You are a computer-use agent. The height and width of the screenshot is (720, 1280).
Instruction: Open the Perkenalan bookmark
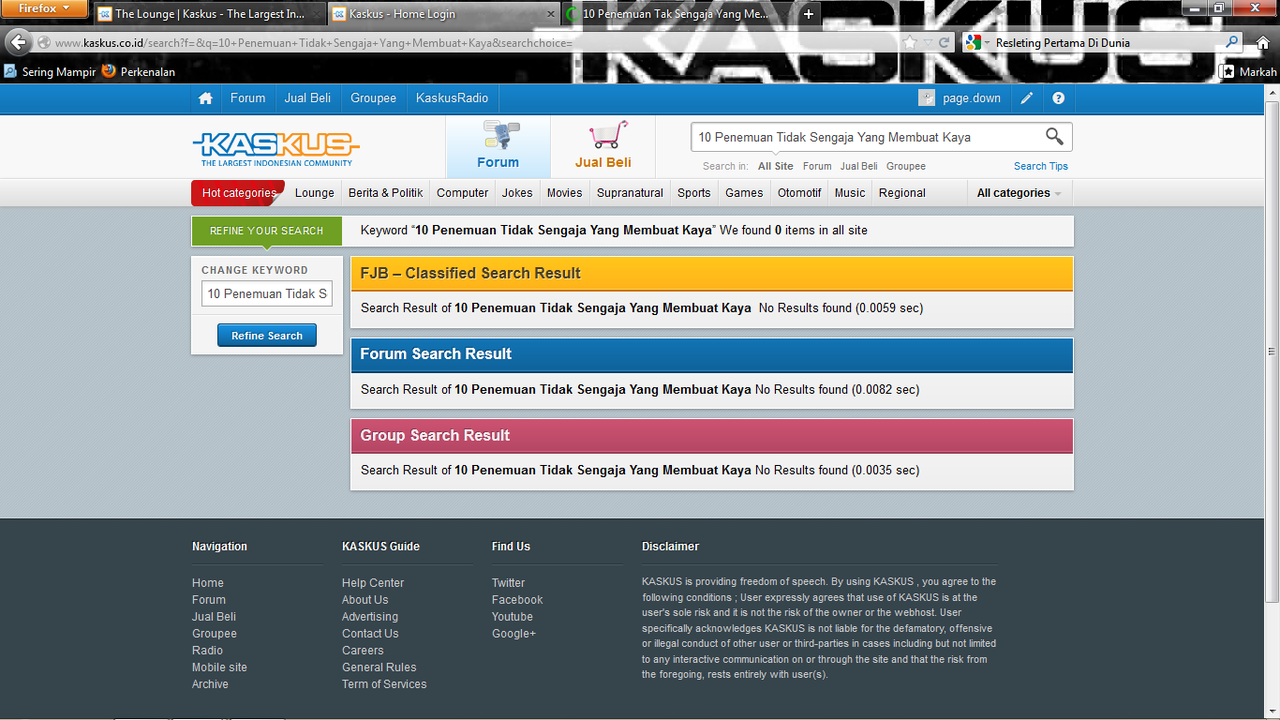pos(138,72)
